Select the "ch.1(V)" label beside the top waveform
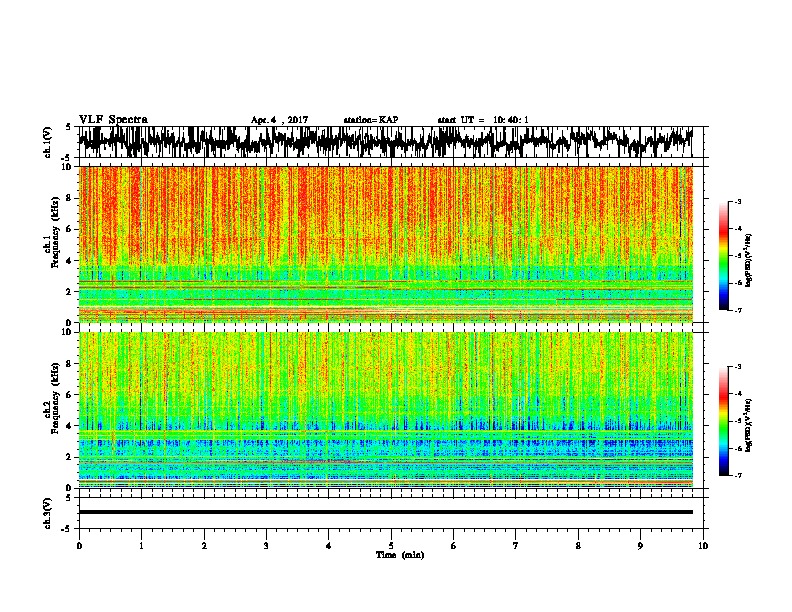The image size is (792, 612). coord(47,142)
